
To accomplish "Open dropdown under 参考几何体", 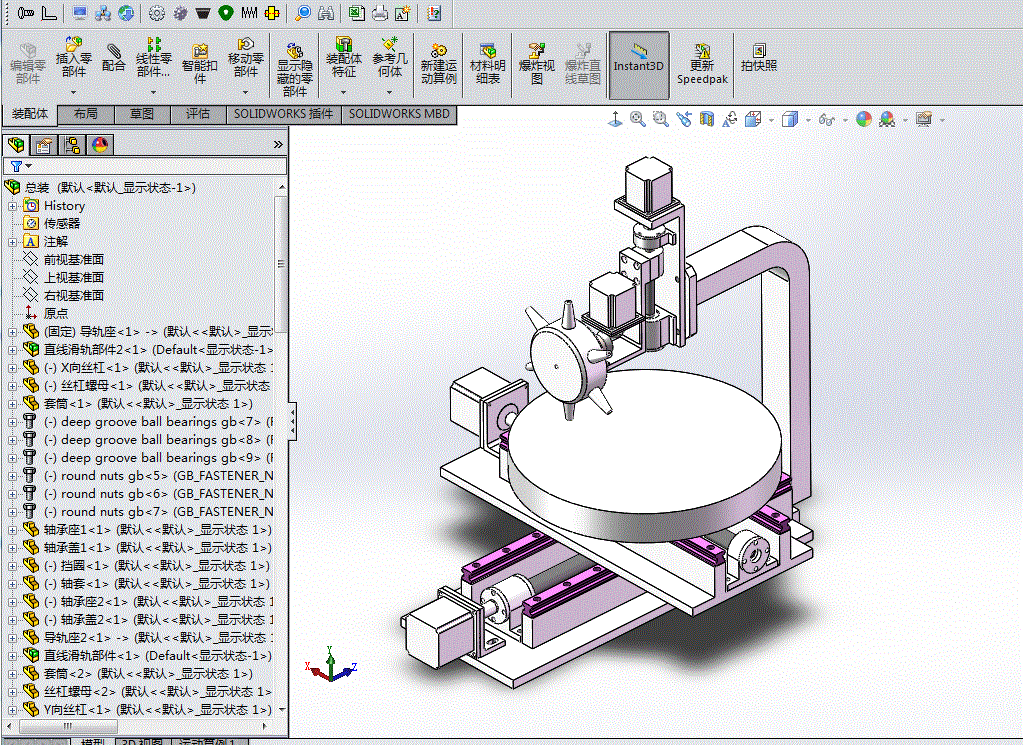I will pyautogui.click(x=390, y=92).
